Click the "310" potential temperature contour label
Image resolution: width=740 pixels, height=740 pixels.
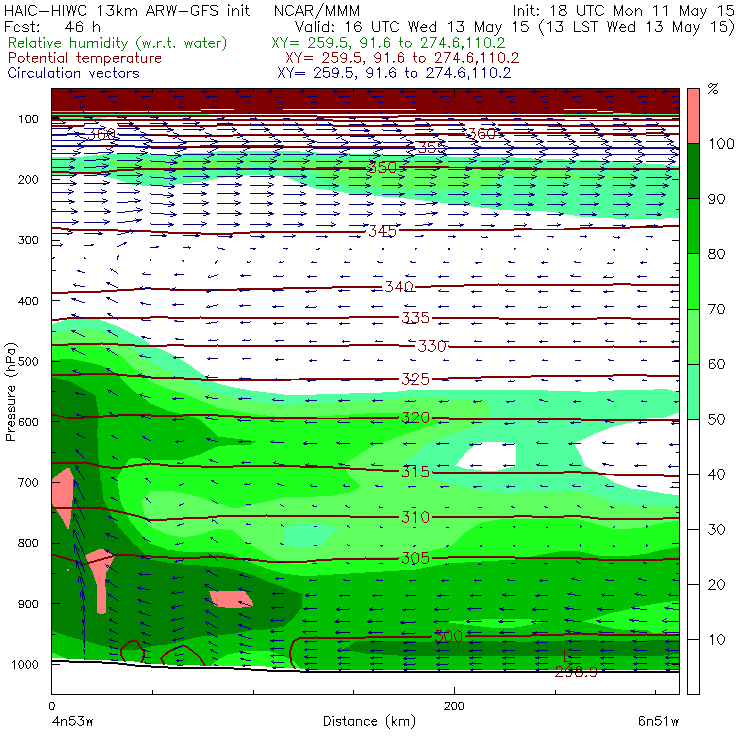(416, 517)
